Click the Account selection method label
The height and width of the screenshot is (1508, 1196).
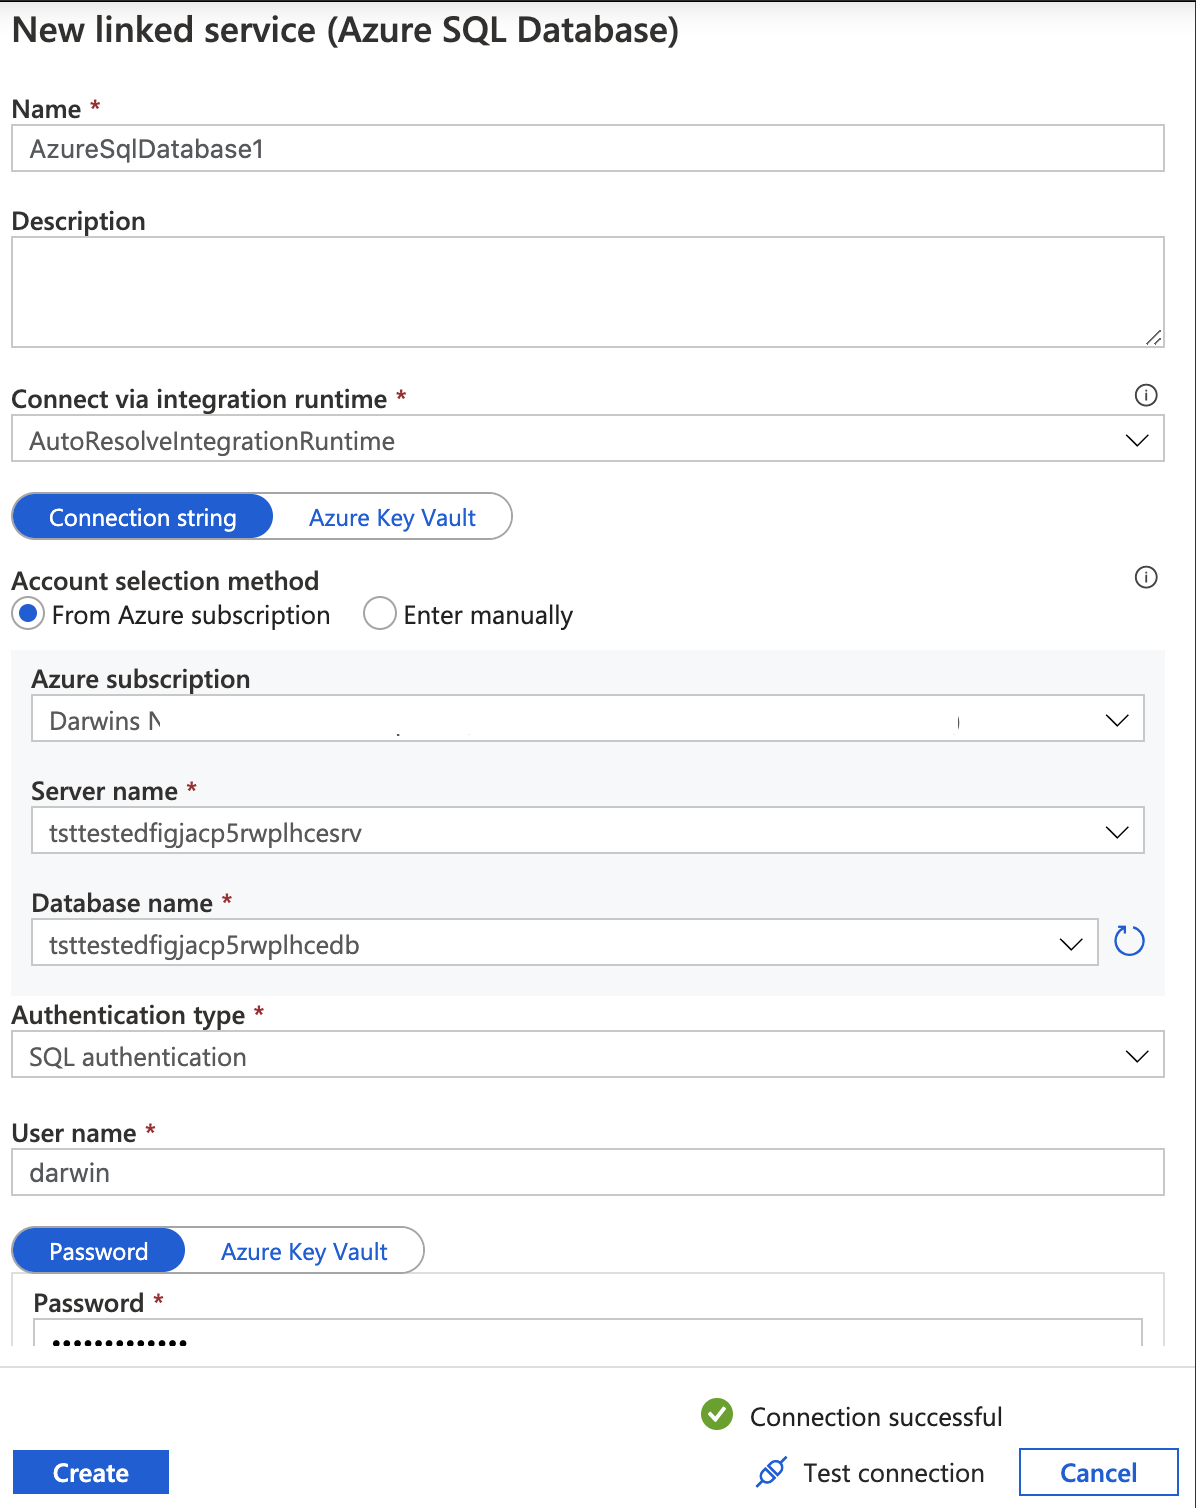point(165,581)
